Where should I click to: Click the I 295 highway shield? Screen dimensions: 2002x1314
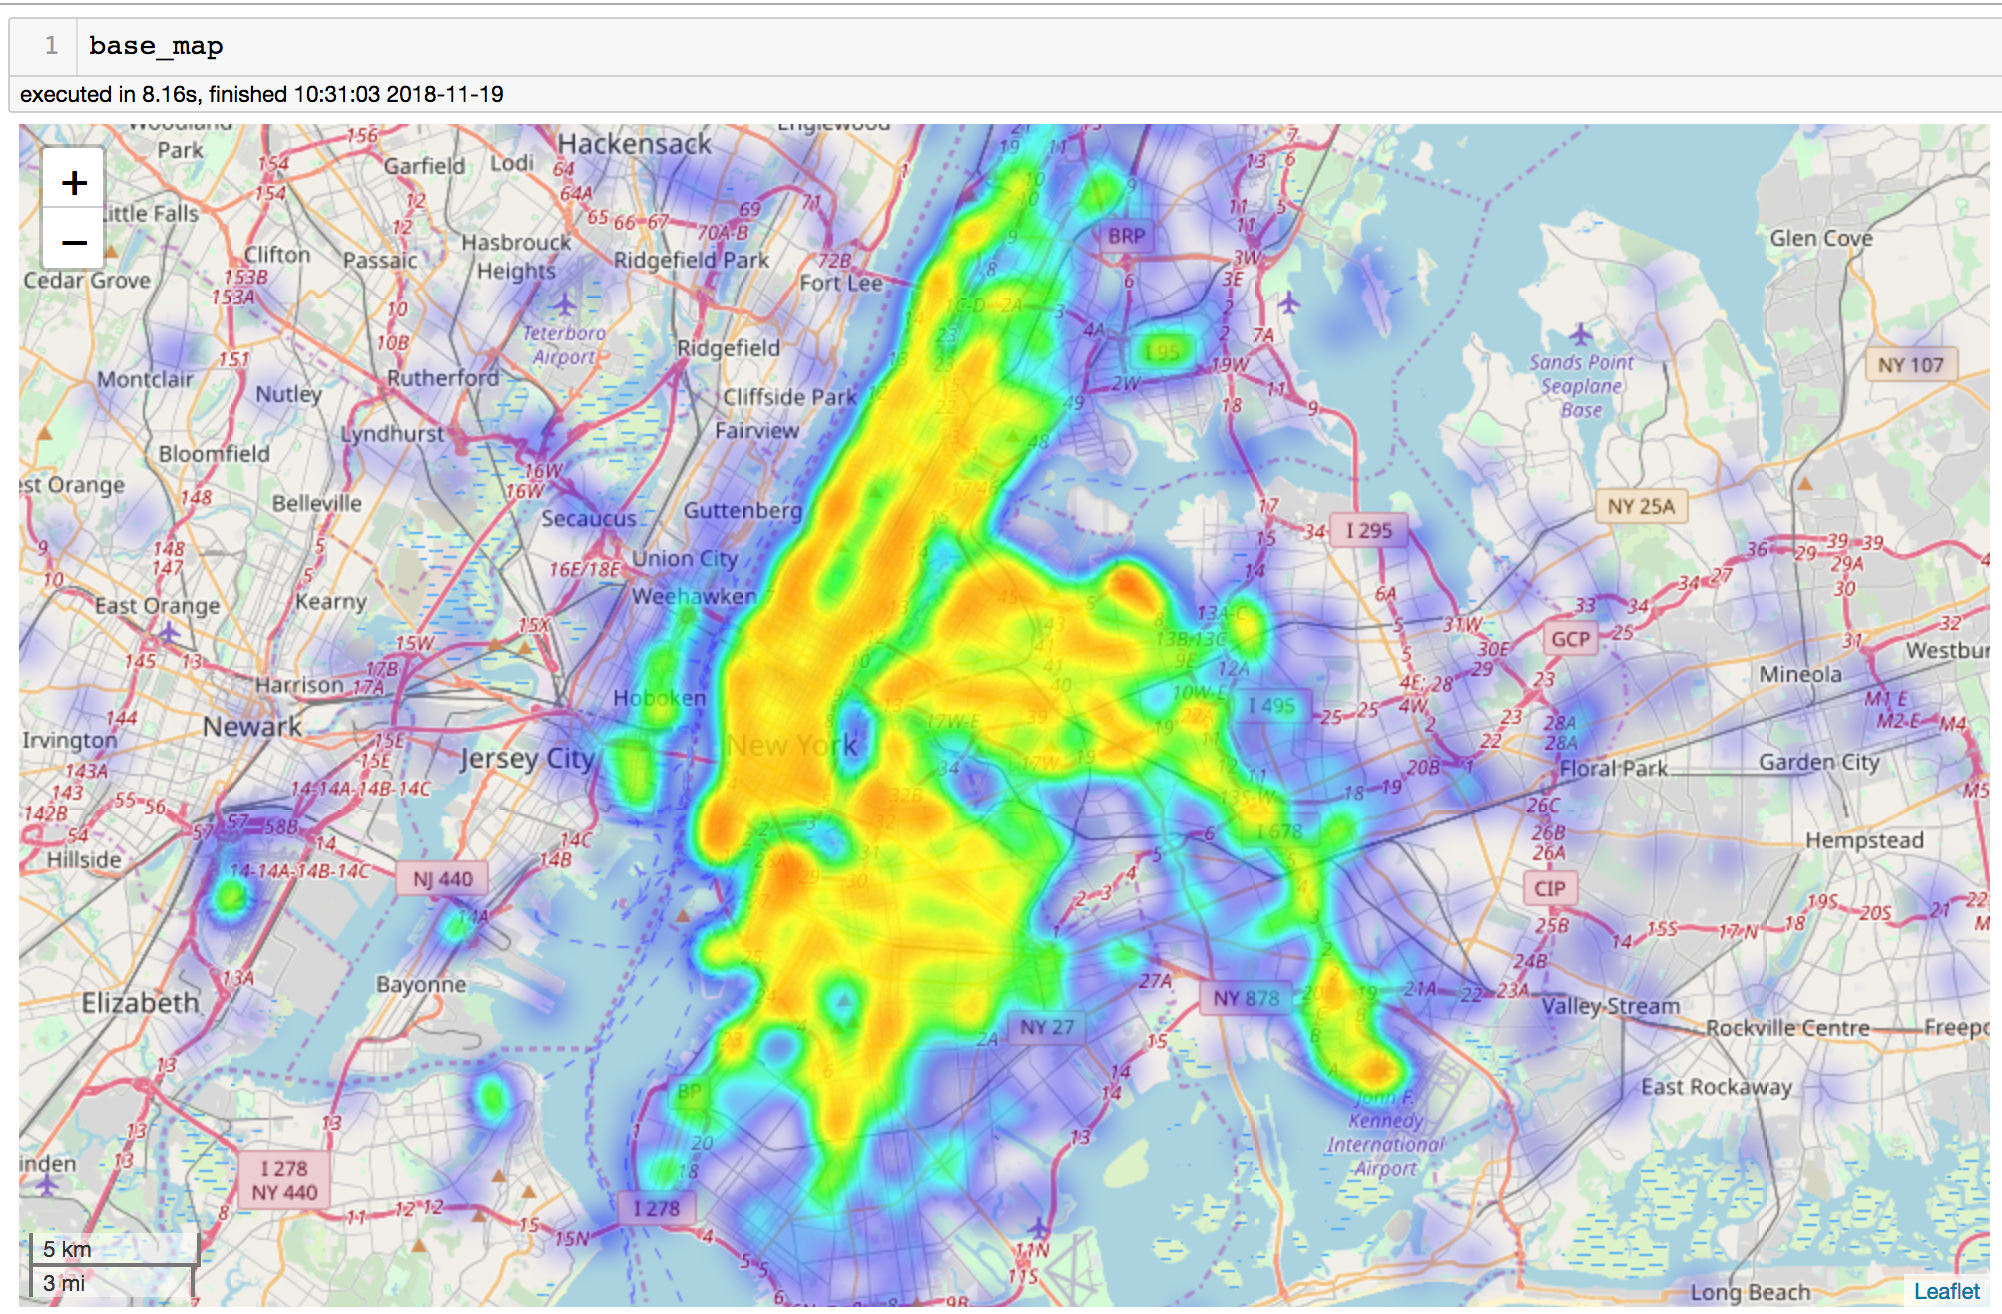[x=1368, y=530]
